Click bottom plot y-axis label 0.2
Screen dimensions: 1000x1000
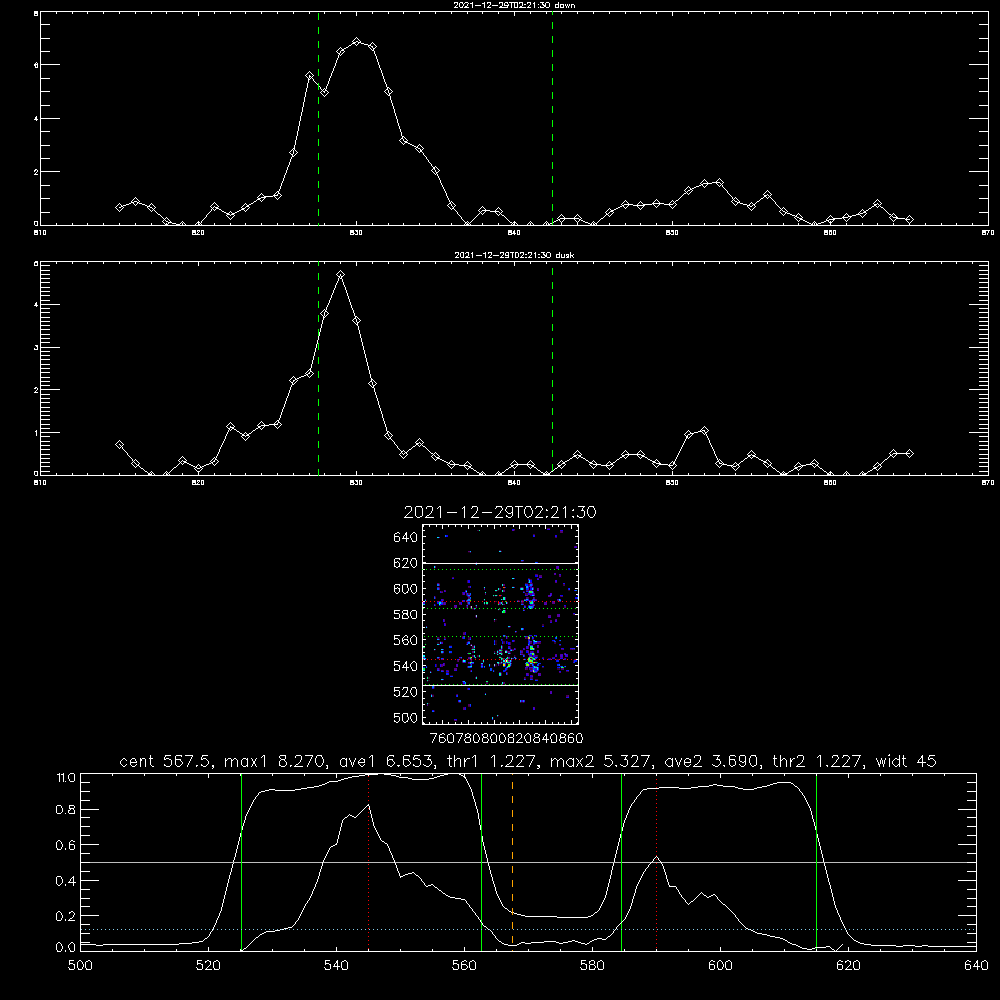point(66,916)
